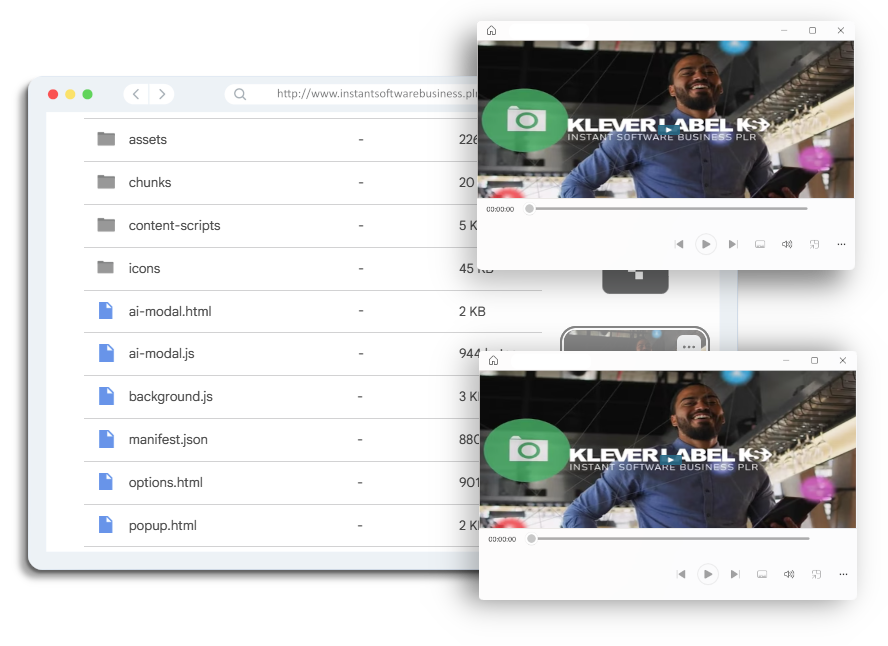This screenshot has height=646, width=888.
Task: Open the assets folder
Action: [147, 140]
